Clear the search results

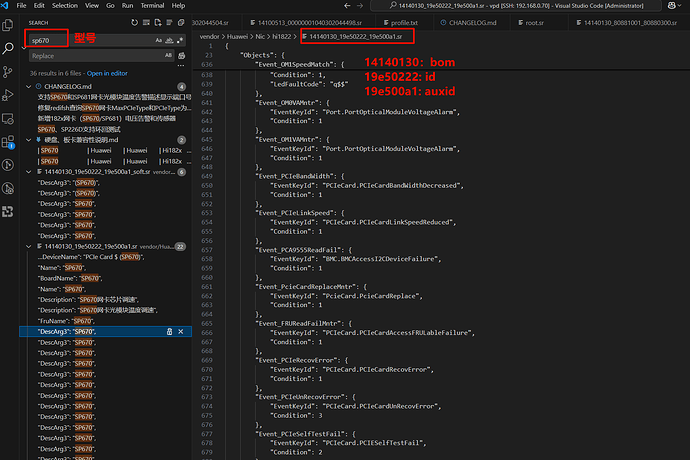148,22
